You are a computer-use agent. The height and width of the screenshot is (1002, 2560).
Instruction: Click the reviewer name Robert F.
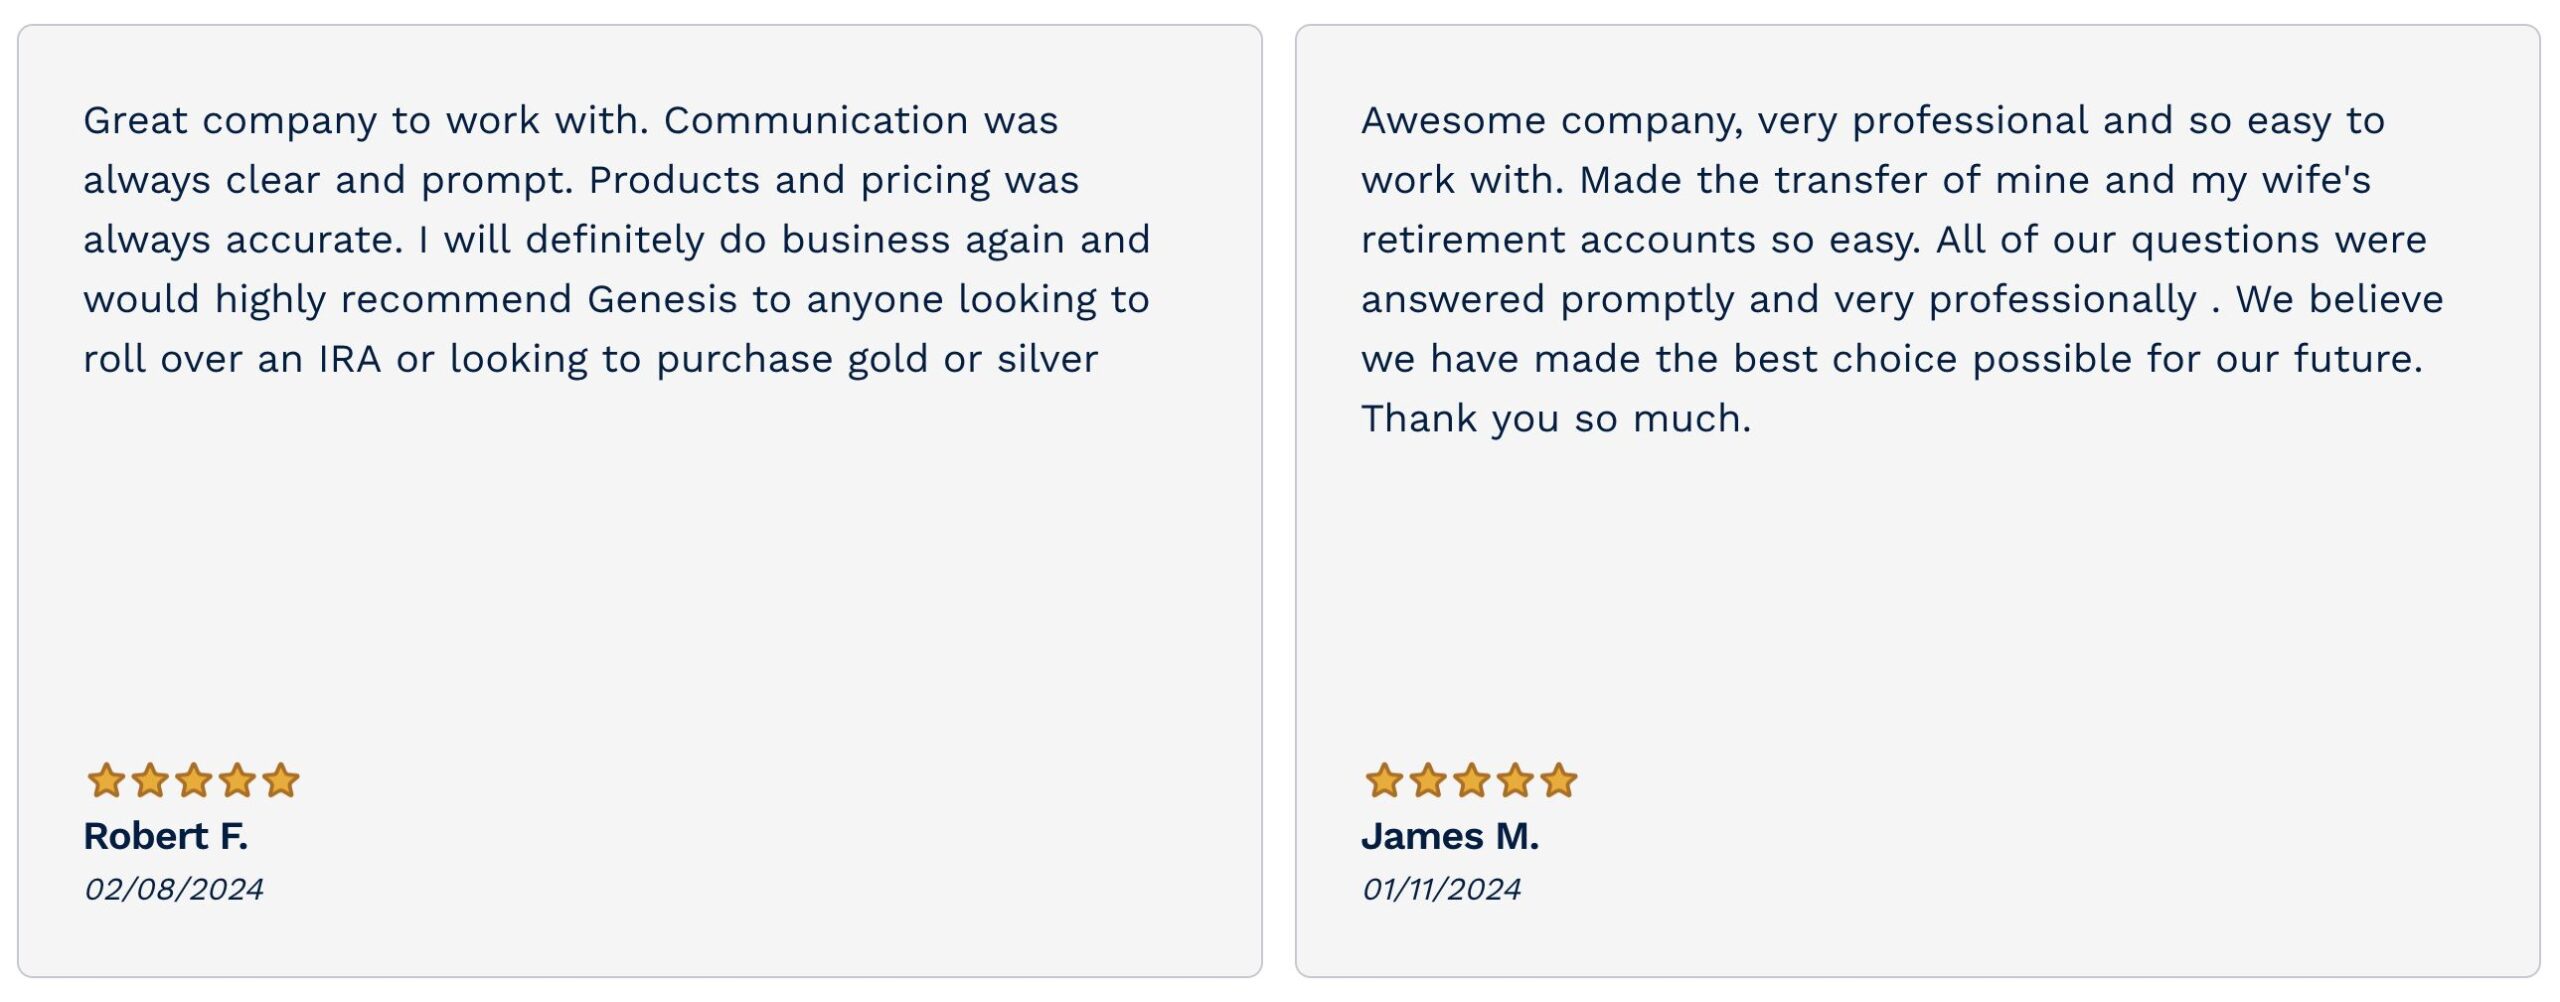pyautogui.click(x=166, y=837)
